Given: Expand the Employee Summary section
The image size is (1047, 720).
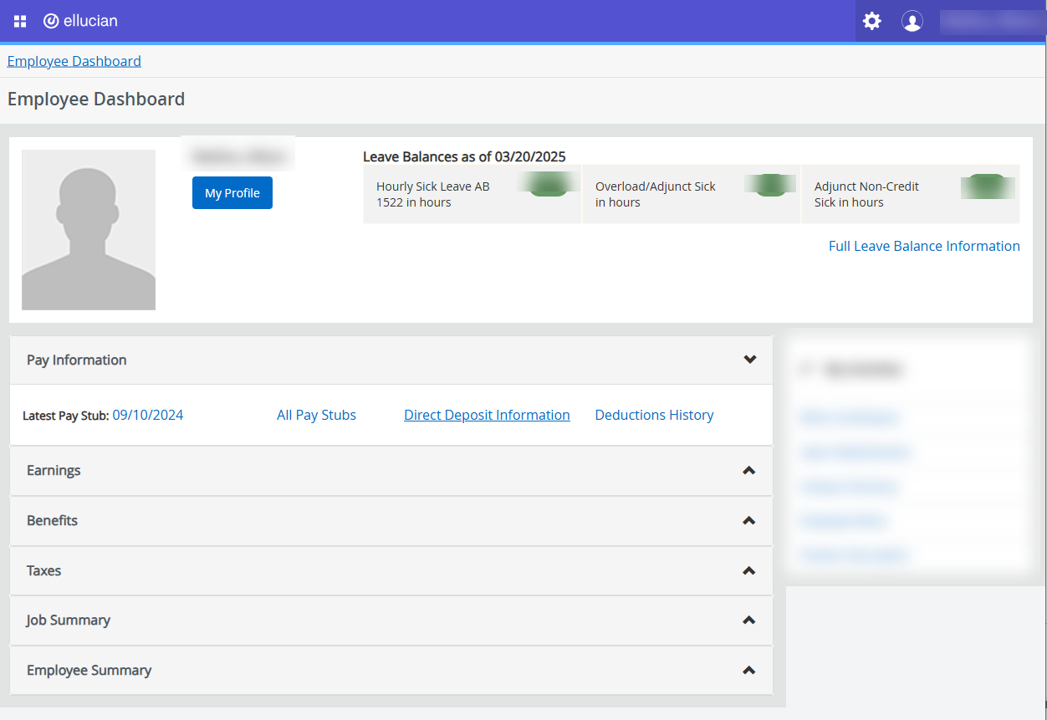Looking at the screenshot, I should coord(748,671).
